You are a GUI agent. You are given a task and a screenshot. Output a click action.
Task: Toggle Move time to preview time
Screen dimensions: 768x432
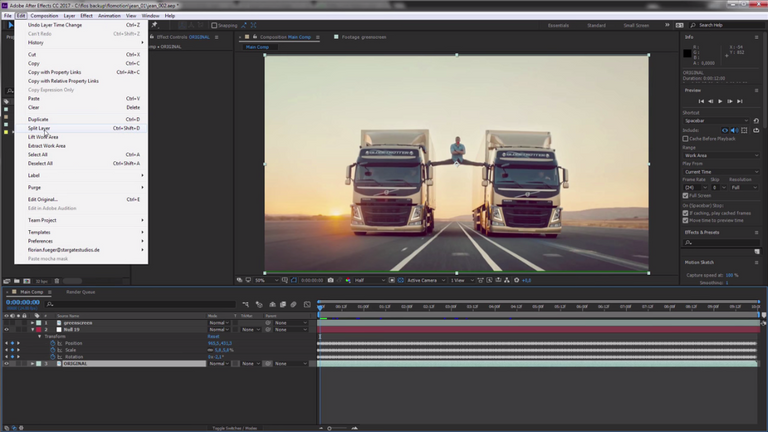tap(685, 220)
